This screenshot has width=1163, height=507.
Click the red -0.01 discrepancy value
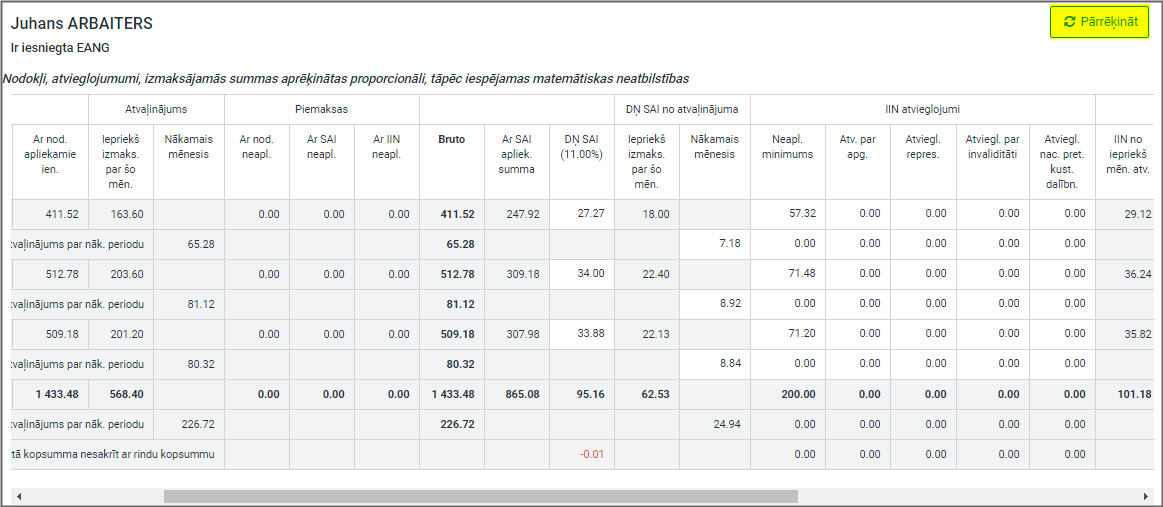593,454
